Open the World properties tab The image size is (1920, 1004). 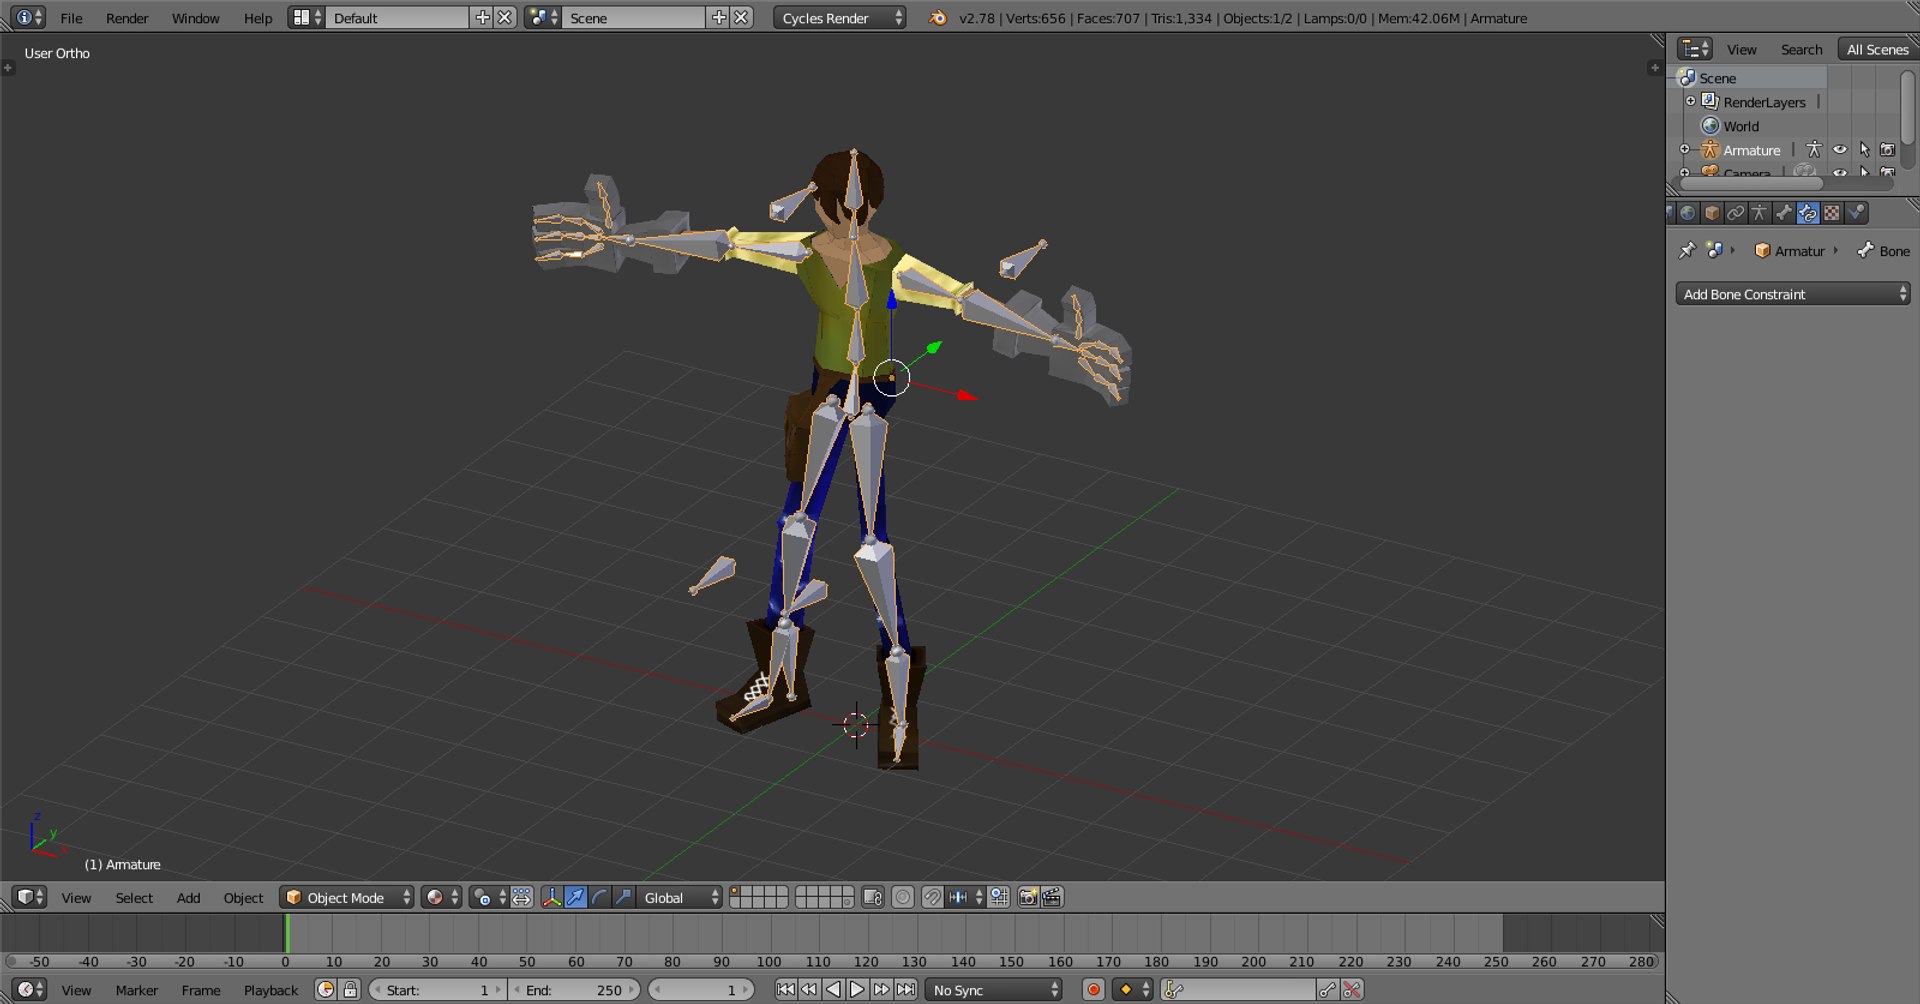(1688, 213)
